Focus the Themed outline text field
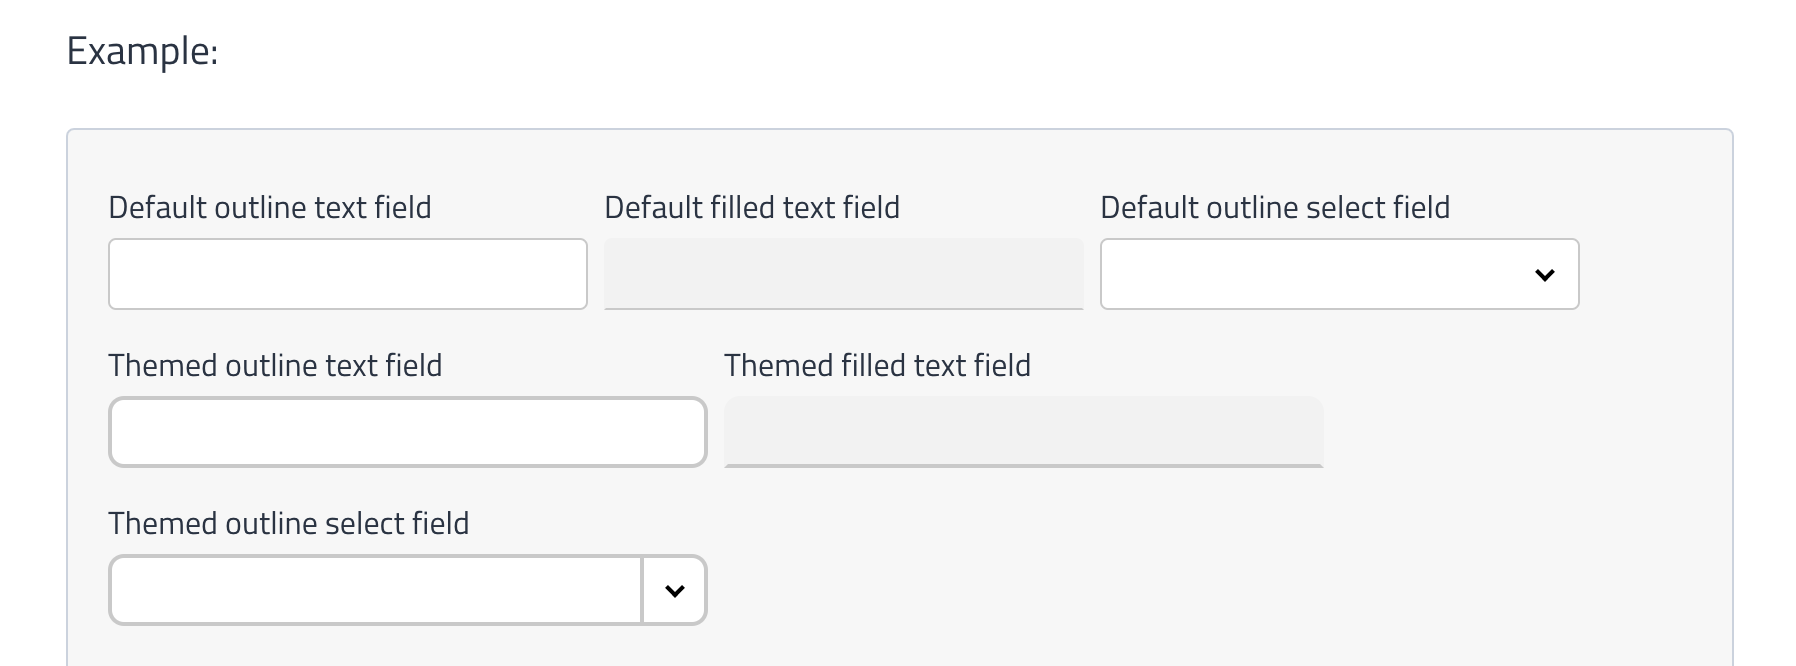Screen dimensions: 1796x666 pyautogui.click(x=407, y=432)
